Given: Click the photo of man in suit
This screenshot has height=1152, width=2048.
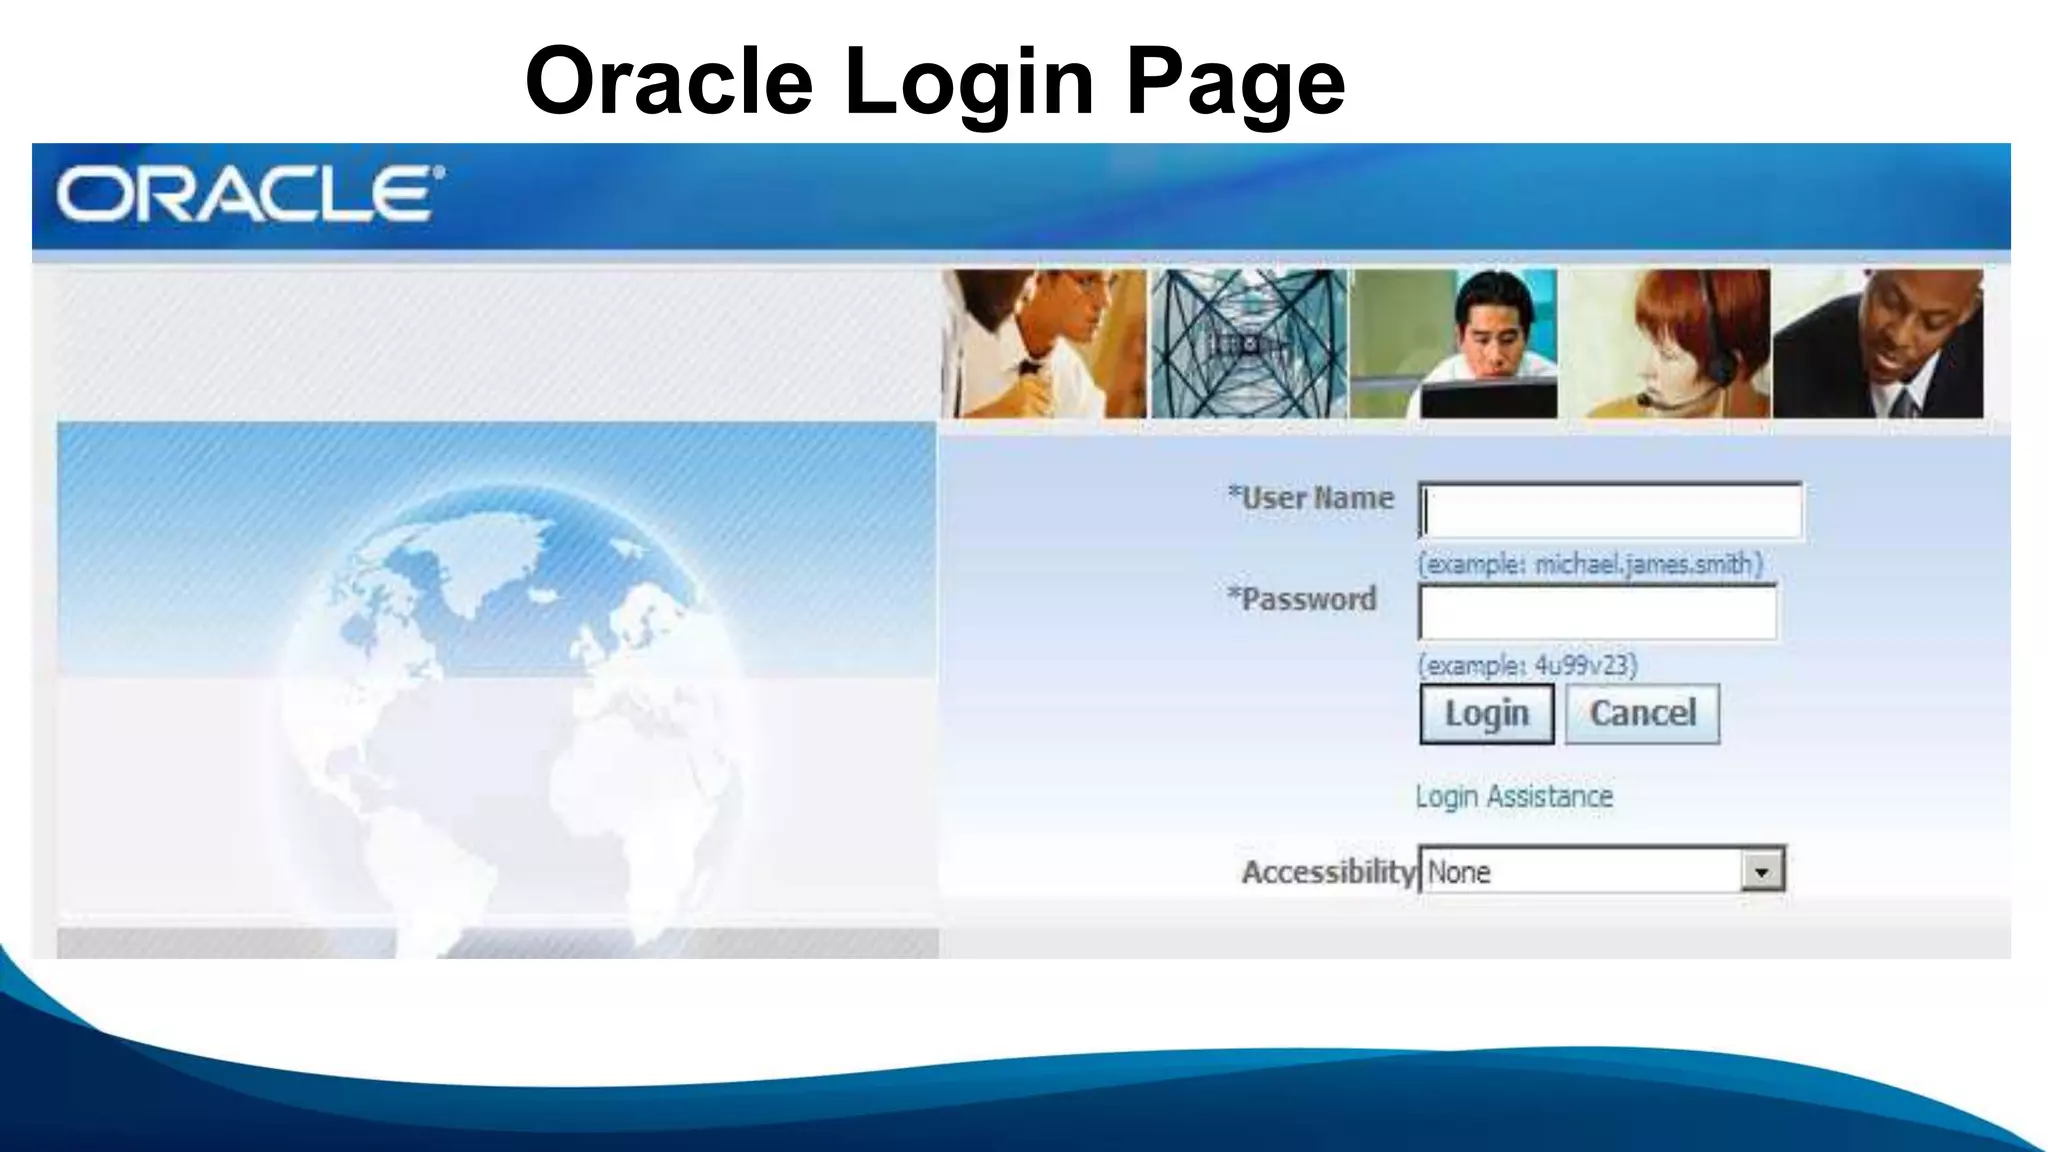Looking at the screenshot, I should coord(1878,343).
